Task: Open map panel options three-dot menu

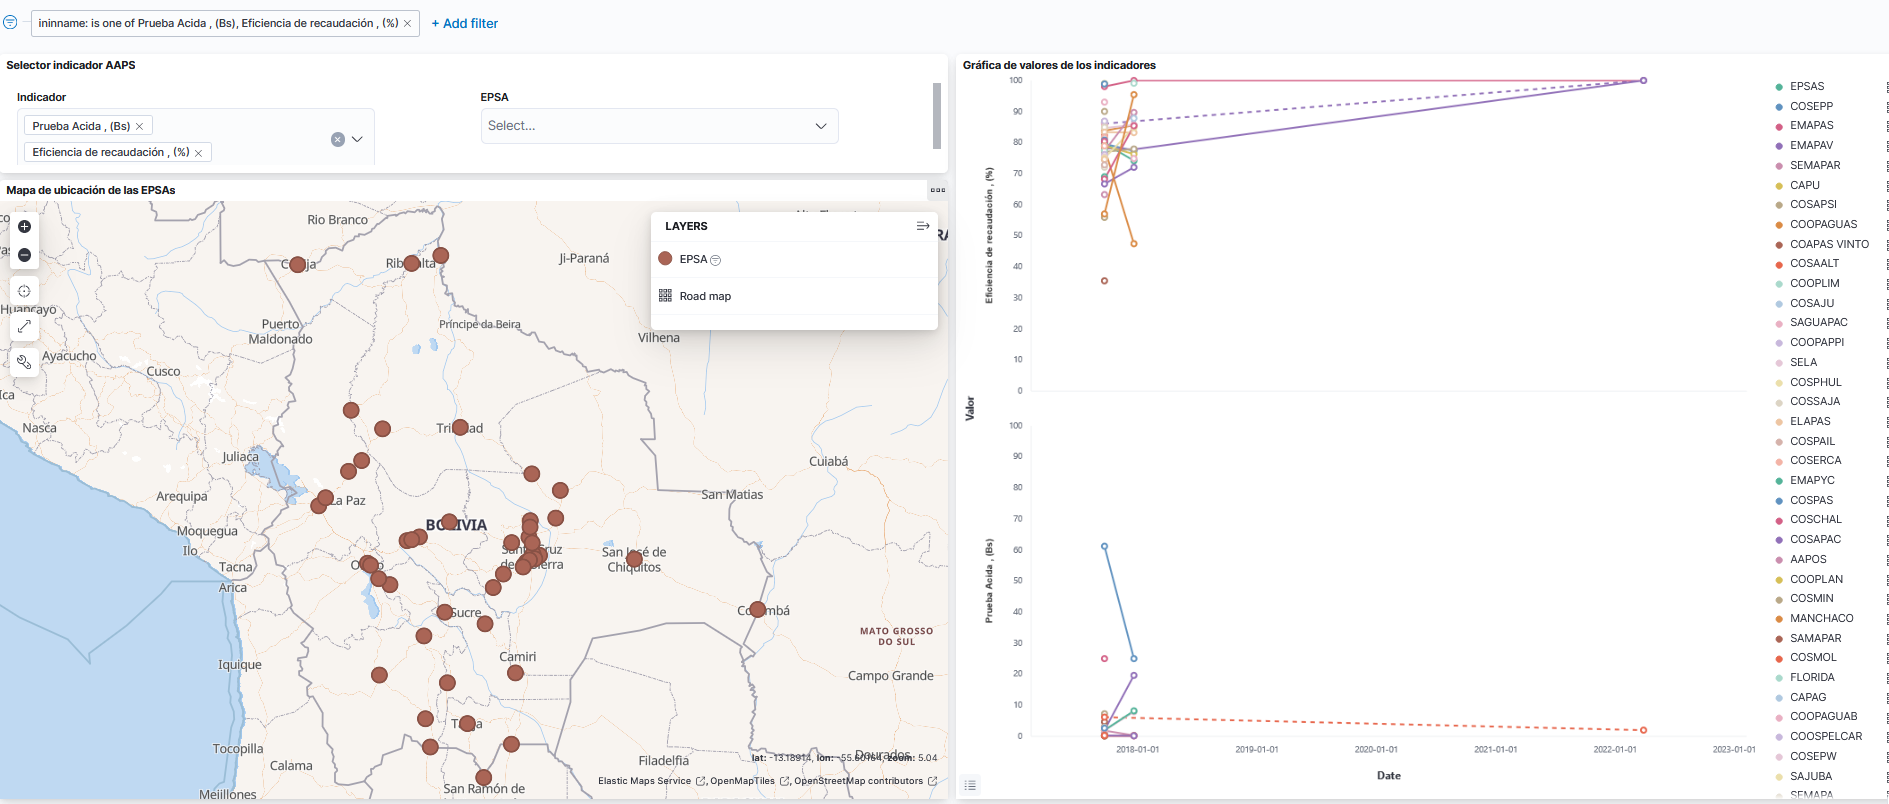Action: point(937,190)
